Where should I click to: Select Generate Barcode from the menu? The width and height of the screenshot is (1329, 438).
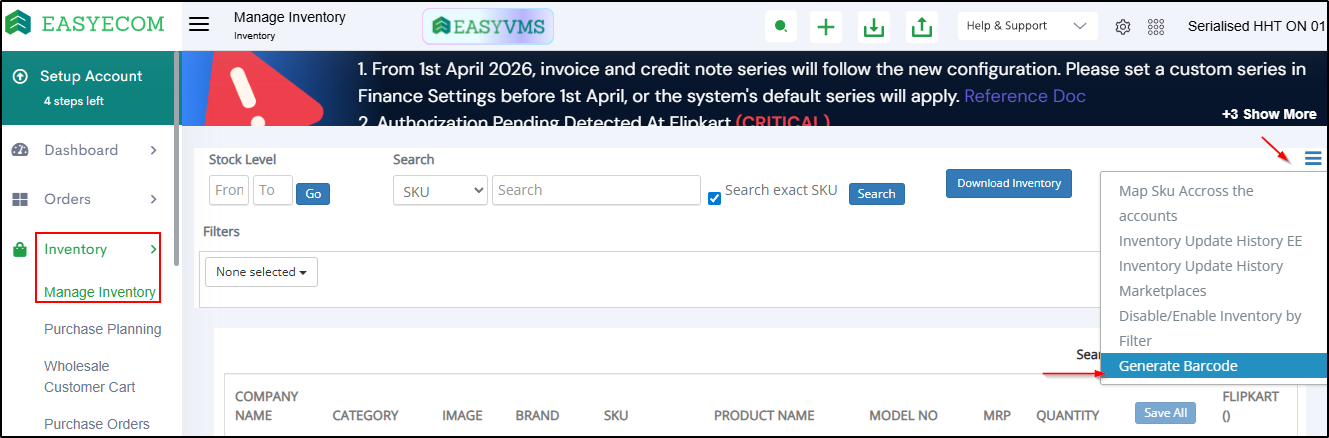click(1178, 366)
